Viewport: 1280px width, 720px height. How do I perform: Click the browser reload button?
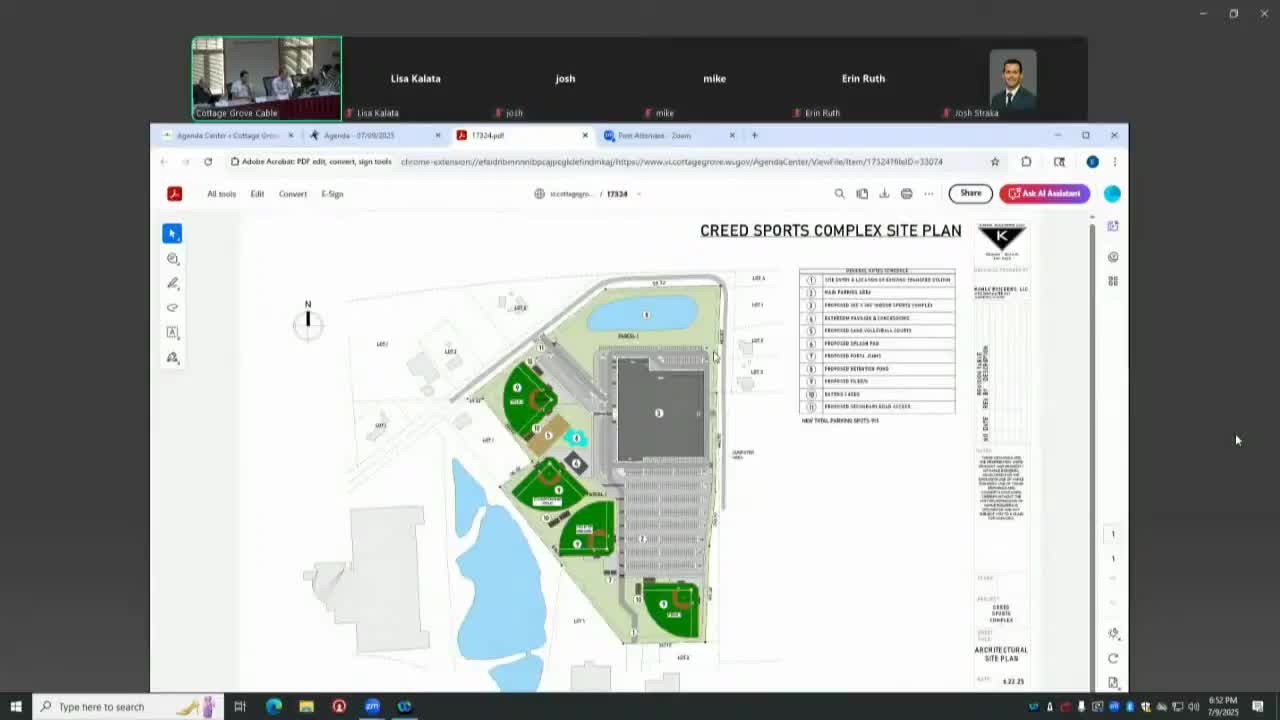click(208, 162)
